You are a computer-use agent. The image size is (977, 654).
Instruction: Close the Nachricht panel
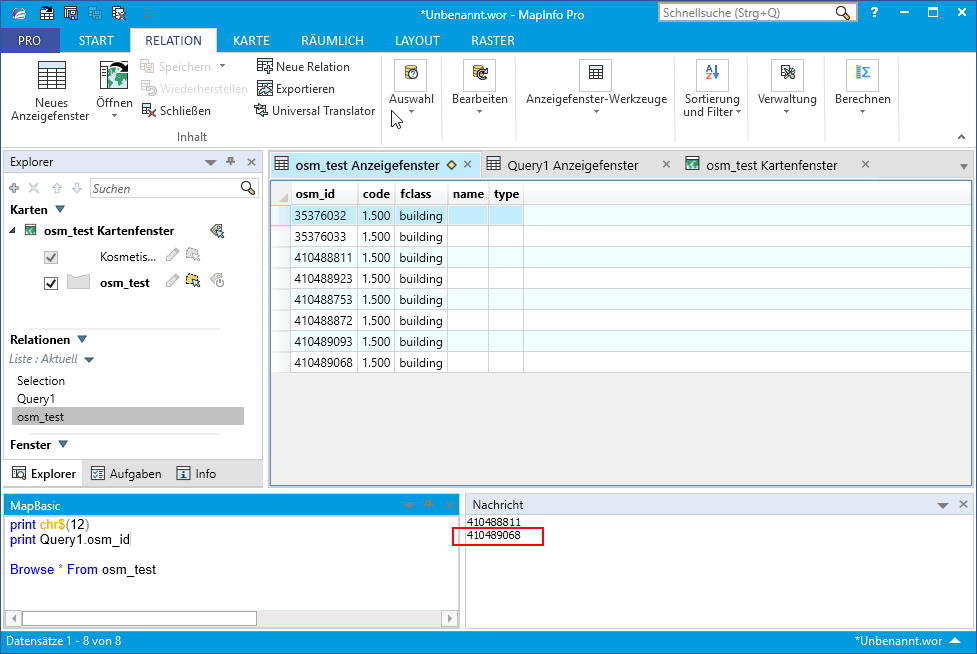(963, 505)
